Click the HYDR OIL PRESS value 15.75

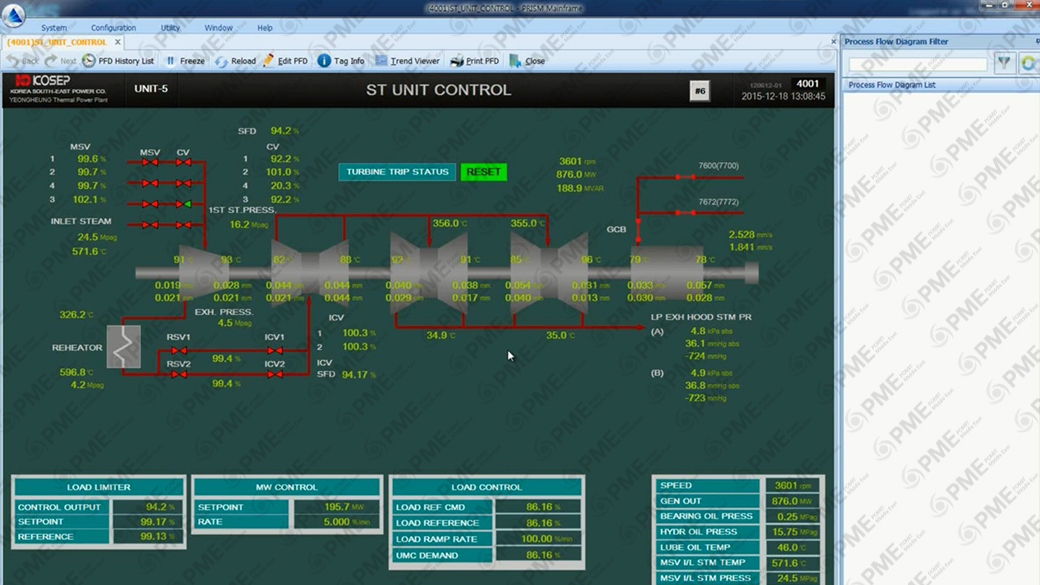(785, 532)
